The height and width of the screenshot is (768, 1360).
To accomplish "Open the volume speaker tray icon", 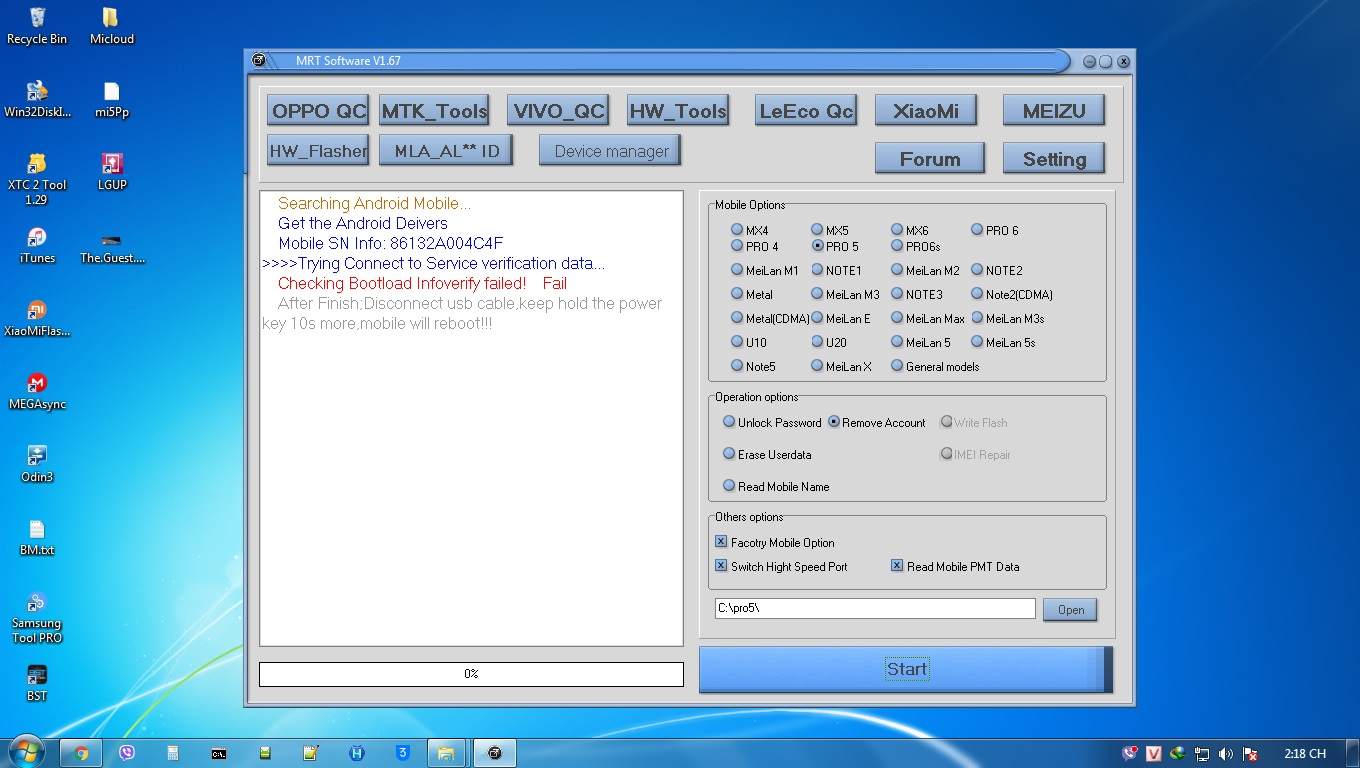I will [x=1226, y=753].
